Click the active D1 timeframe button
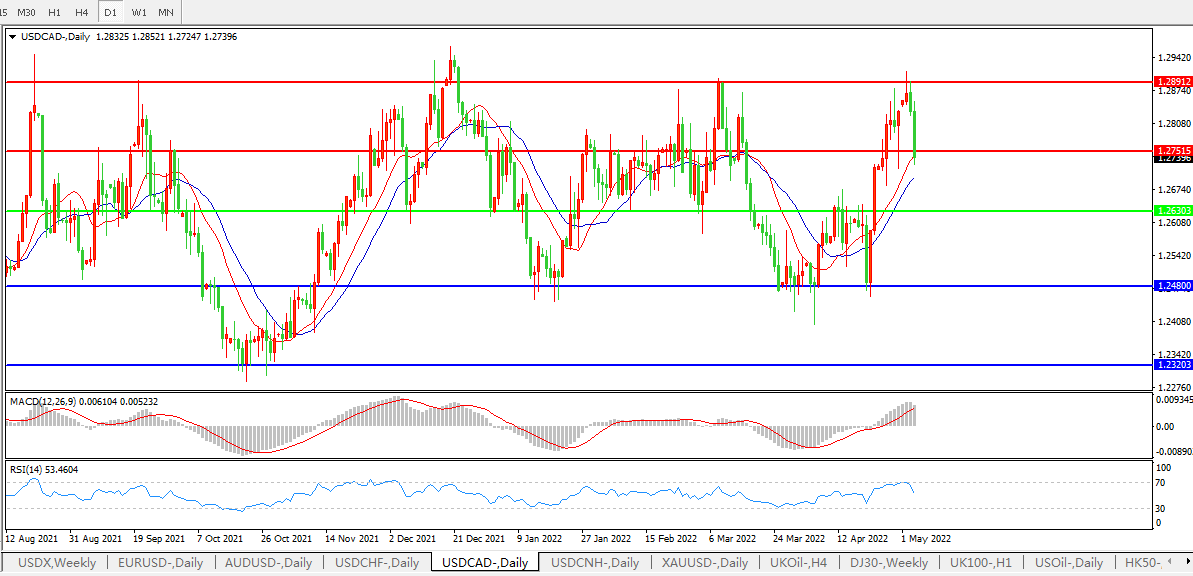1193x576 pixels. (110, 12)
